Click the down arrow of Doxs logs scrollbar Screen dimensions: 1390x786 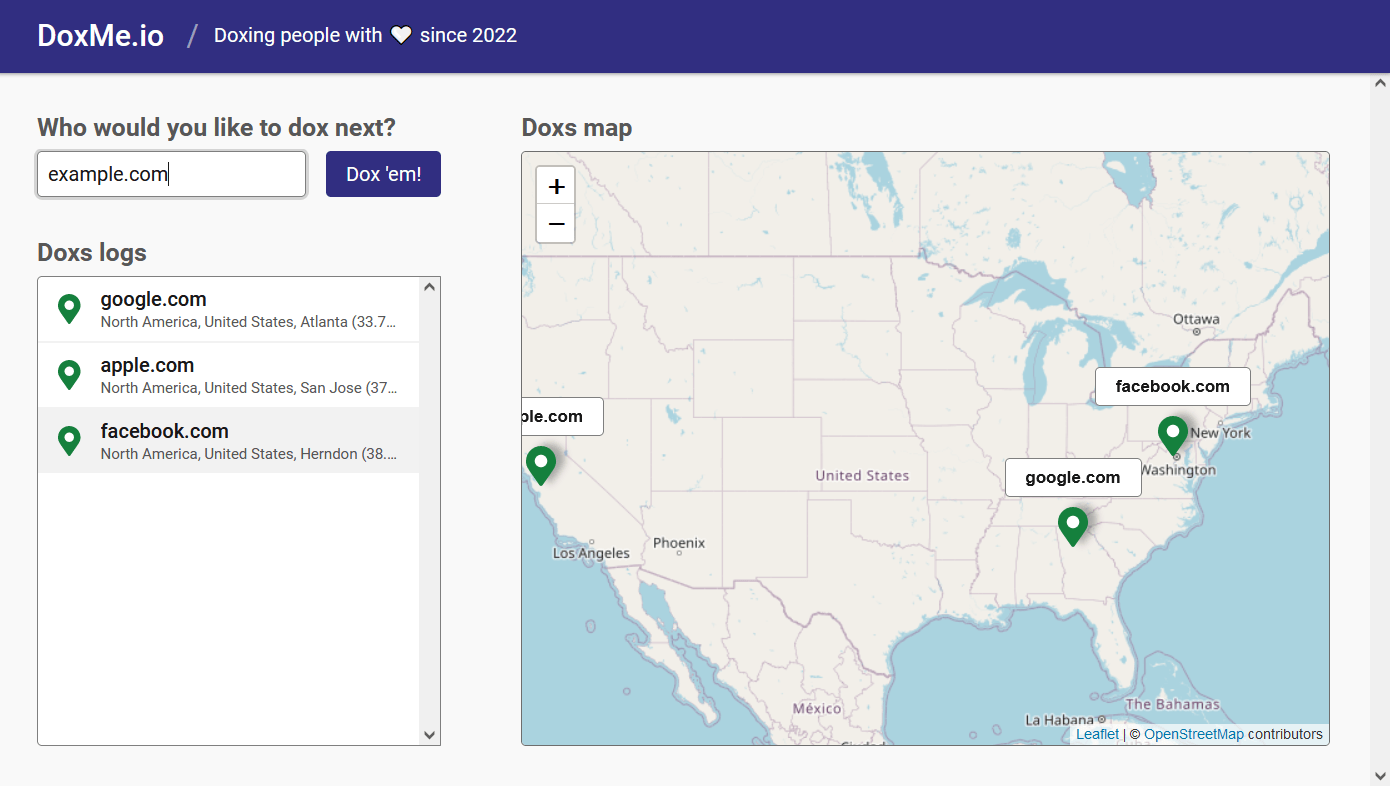(x=430, y=735)
